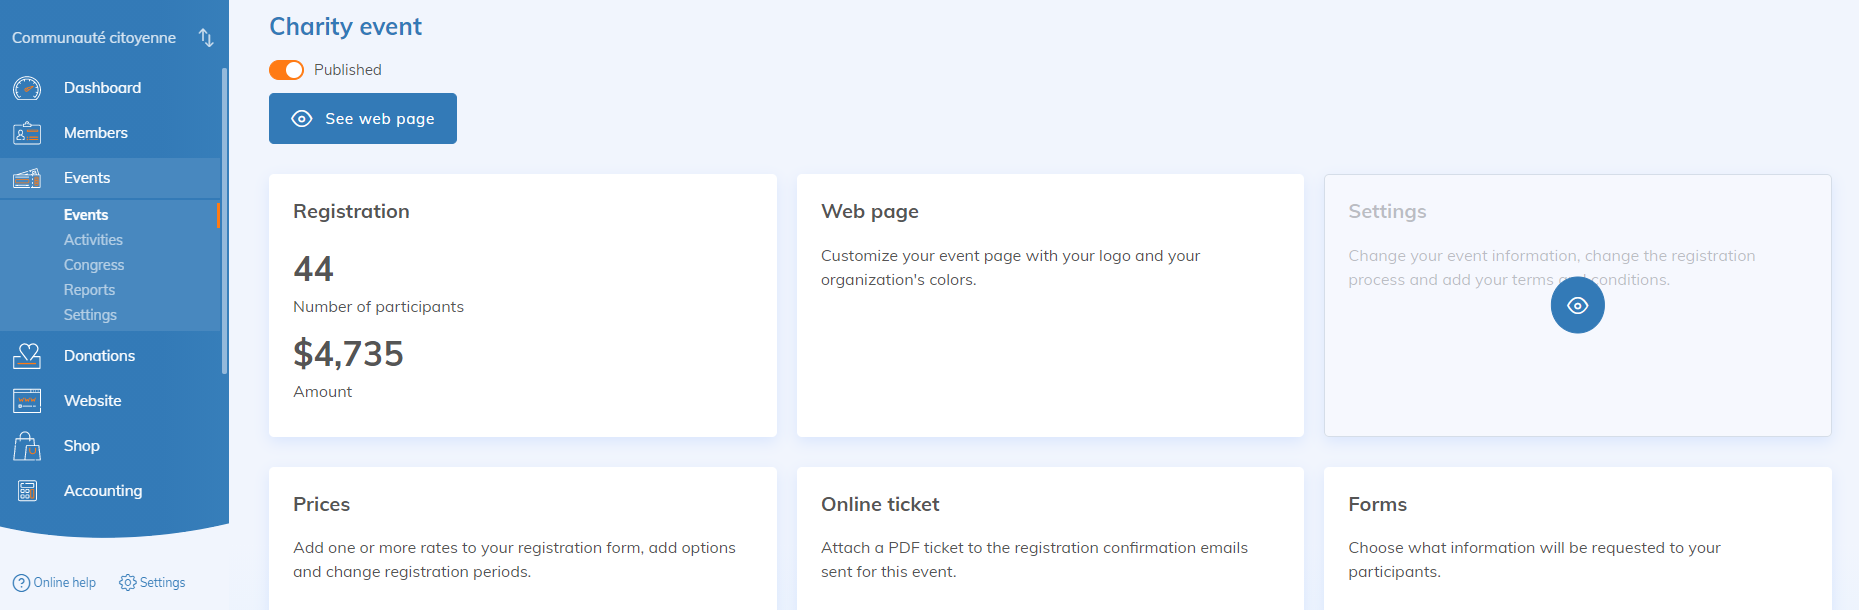
Task: Open the Communauté citoyenne organization selector
Action: tap(94, 38)
